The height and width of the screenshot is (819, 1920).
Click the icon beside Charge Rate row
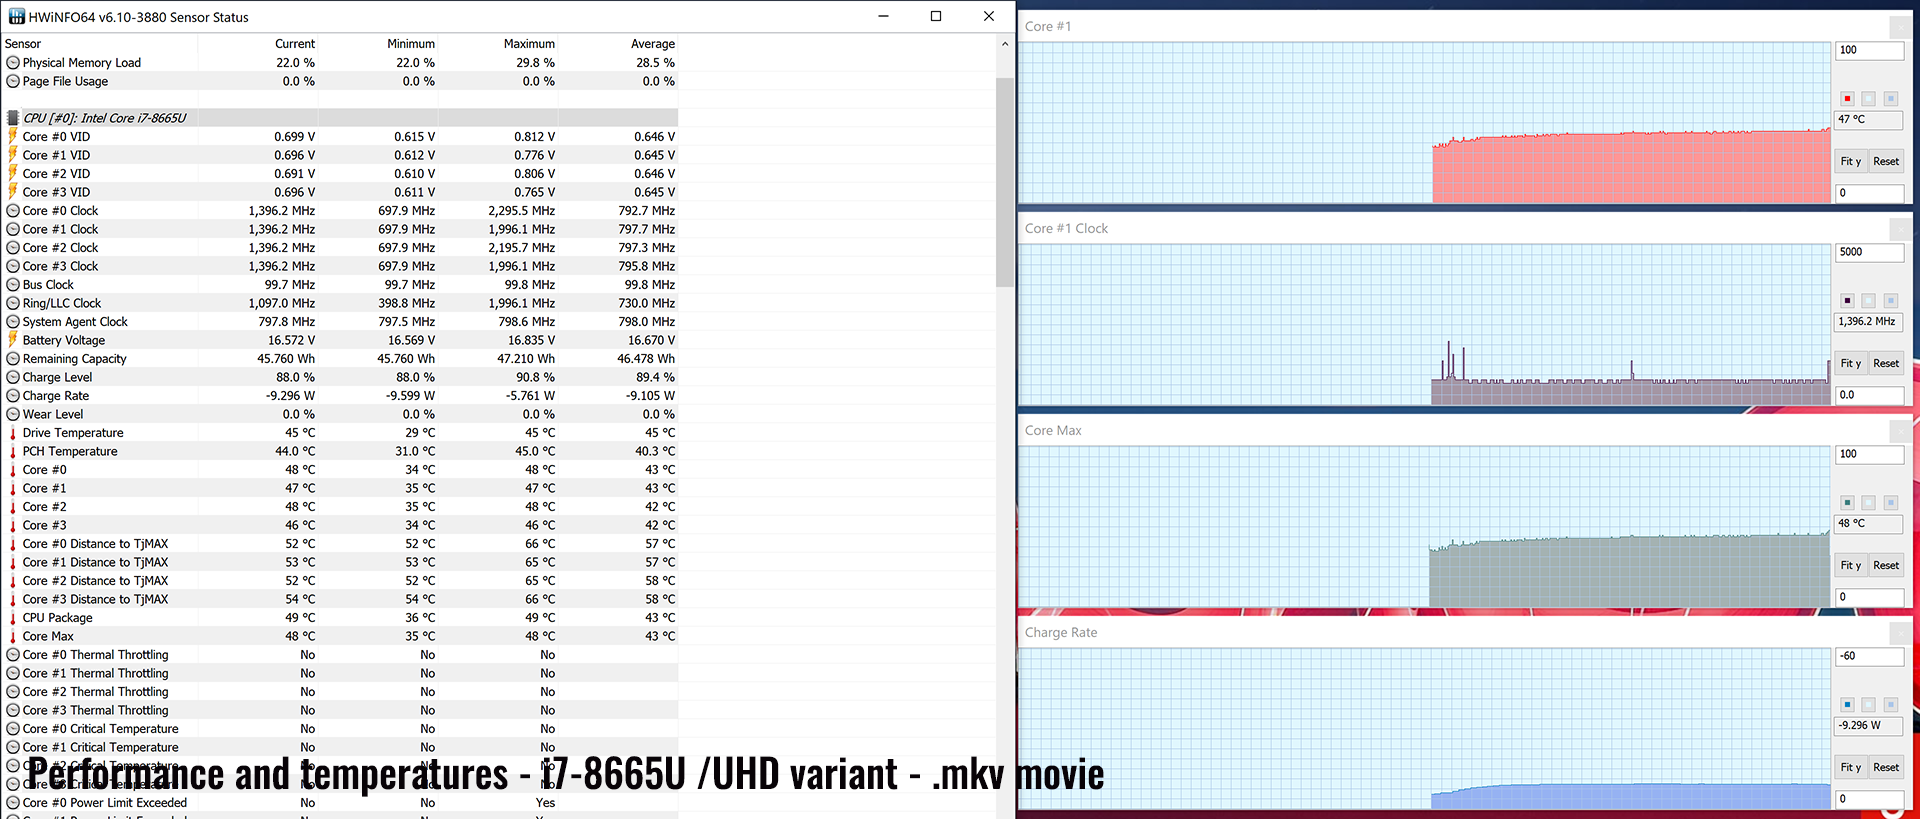pyautogui.click(x=13, y=396)
